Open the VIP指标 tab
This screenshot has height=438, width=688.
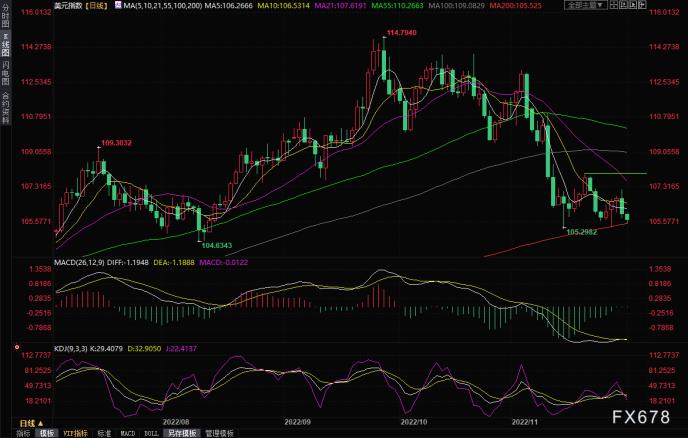pyautogui.click(x=75, y=433)
